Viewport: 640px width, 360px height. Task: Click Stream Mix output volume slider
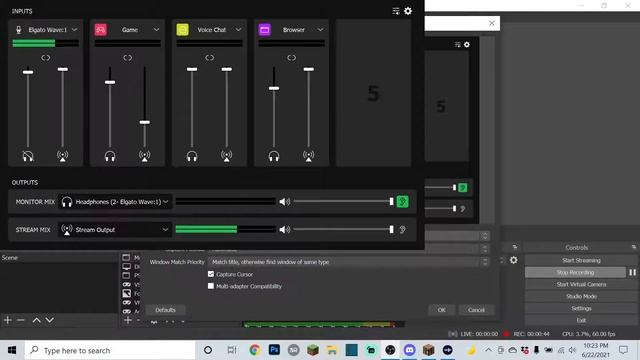point(343,230)
